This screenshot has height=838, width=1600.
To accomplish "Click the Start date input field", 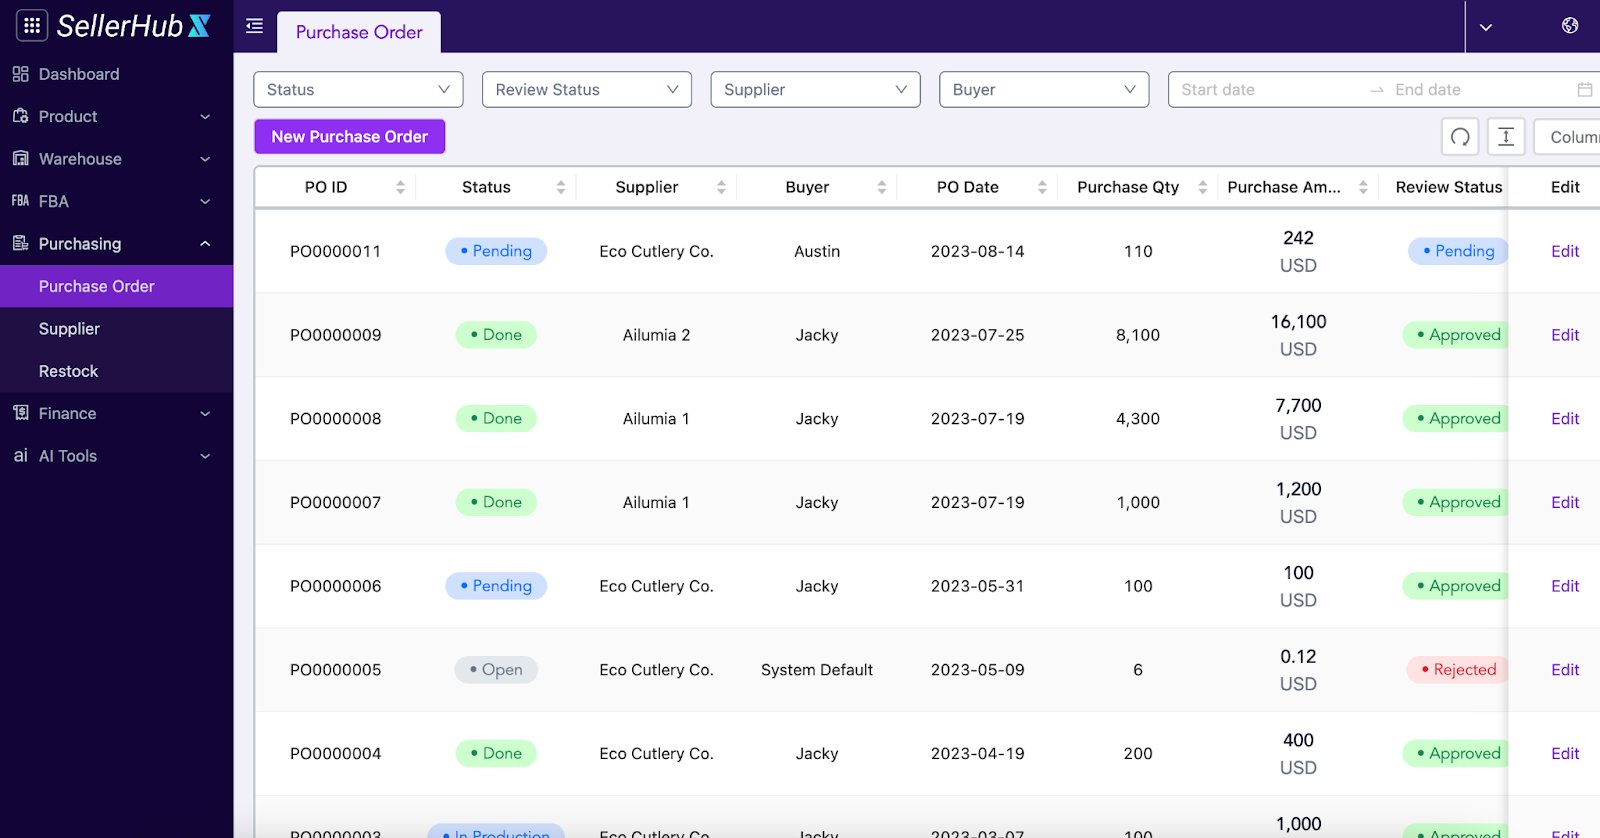I will (x=1265, y=90).
